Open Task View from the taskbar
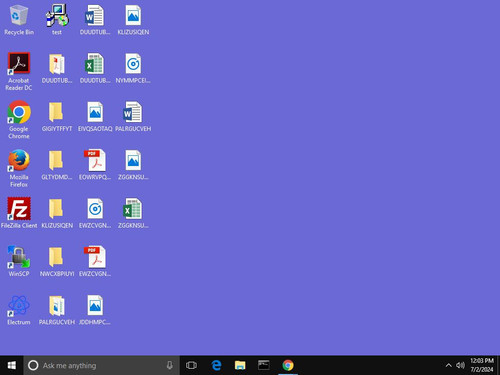Screen dimensions: 500x375 191,365
